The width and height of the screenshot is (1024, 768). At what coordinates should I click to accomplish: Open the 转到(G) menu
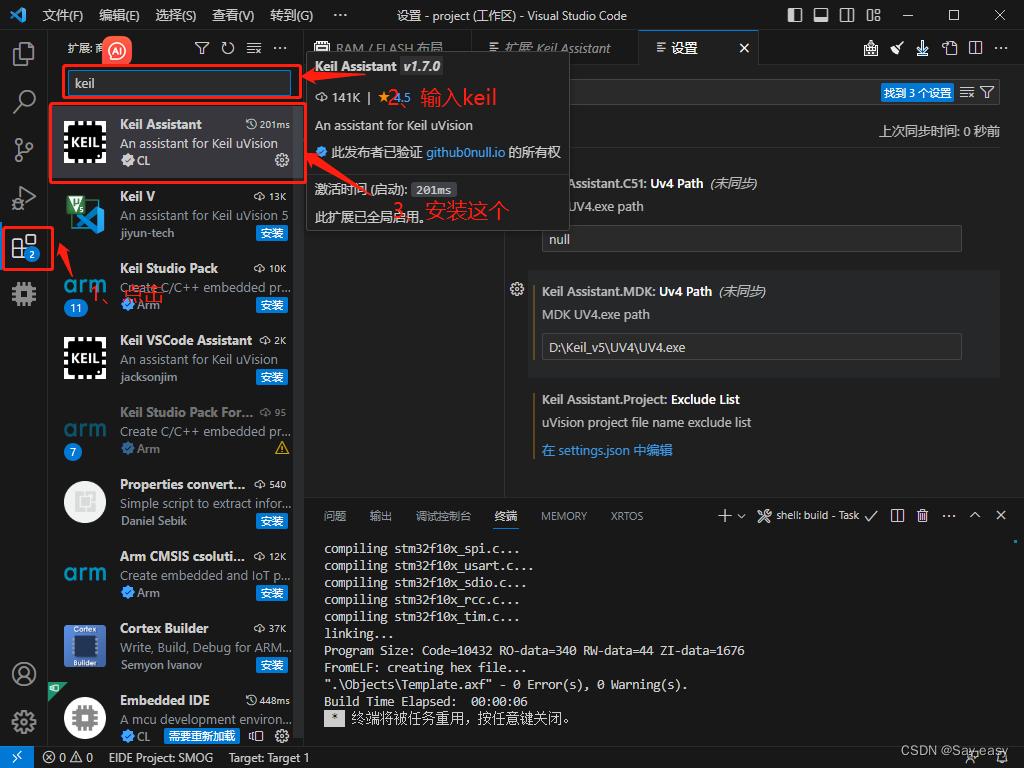point(291,16)
